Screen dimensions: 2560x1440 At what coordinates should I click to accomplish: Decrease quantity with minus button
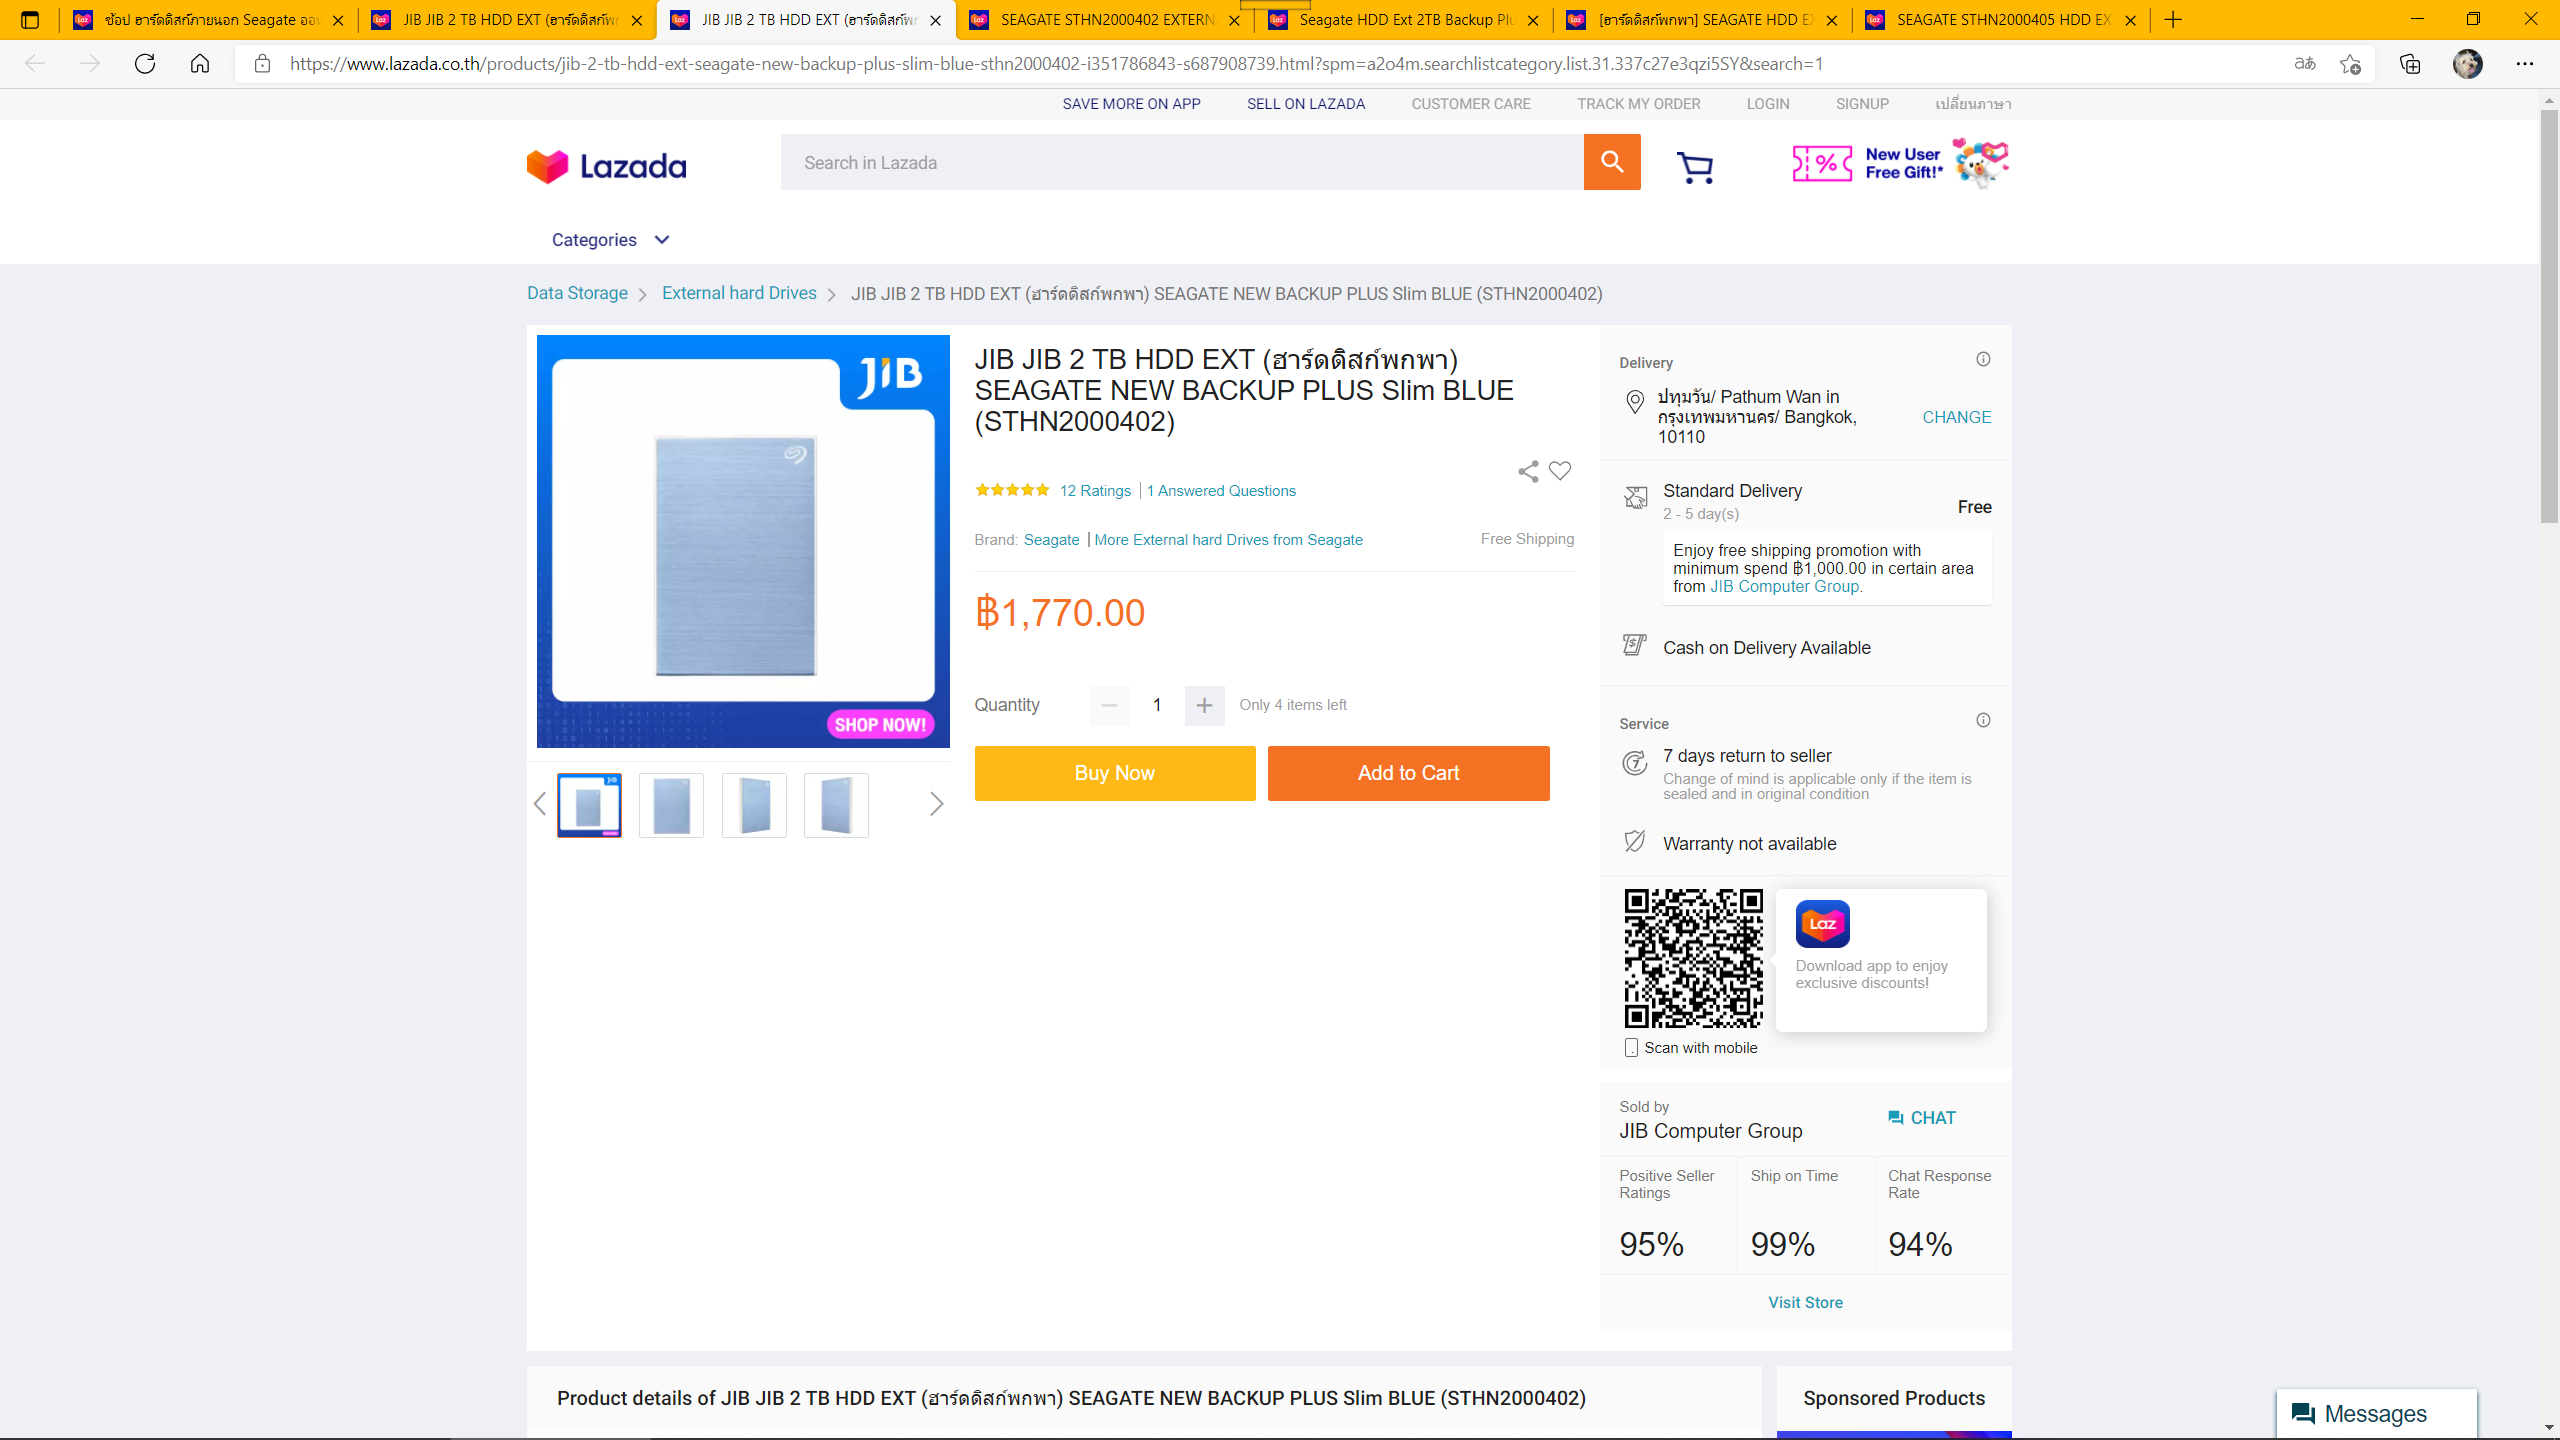click(x=1109, y=705)
